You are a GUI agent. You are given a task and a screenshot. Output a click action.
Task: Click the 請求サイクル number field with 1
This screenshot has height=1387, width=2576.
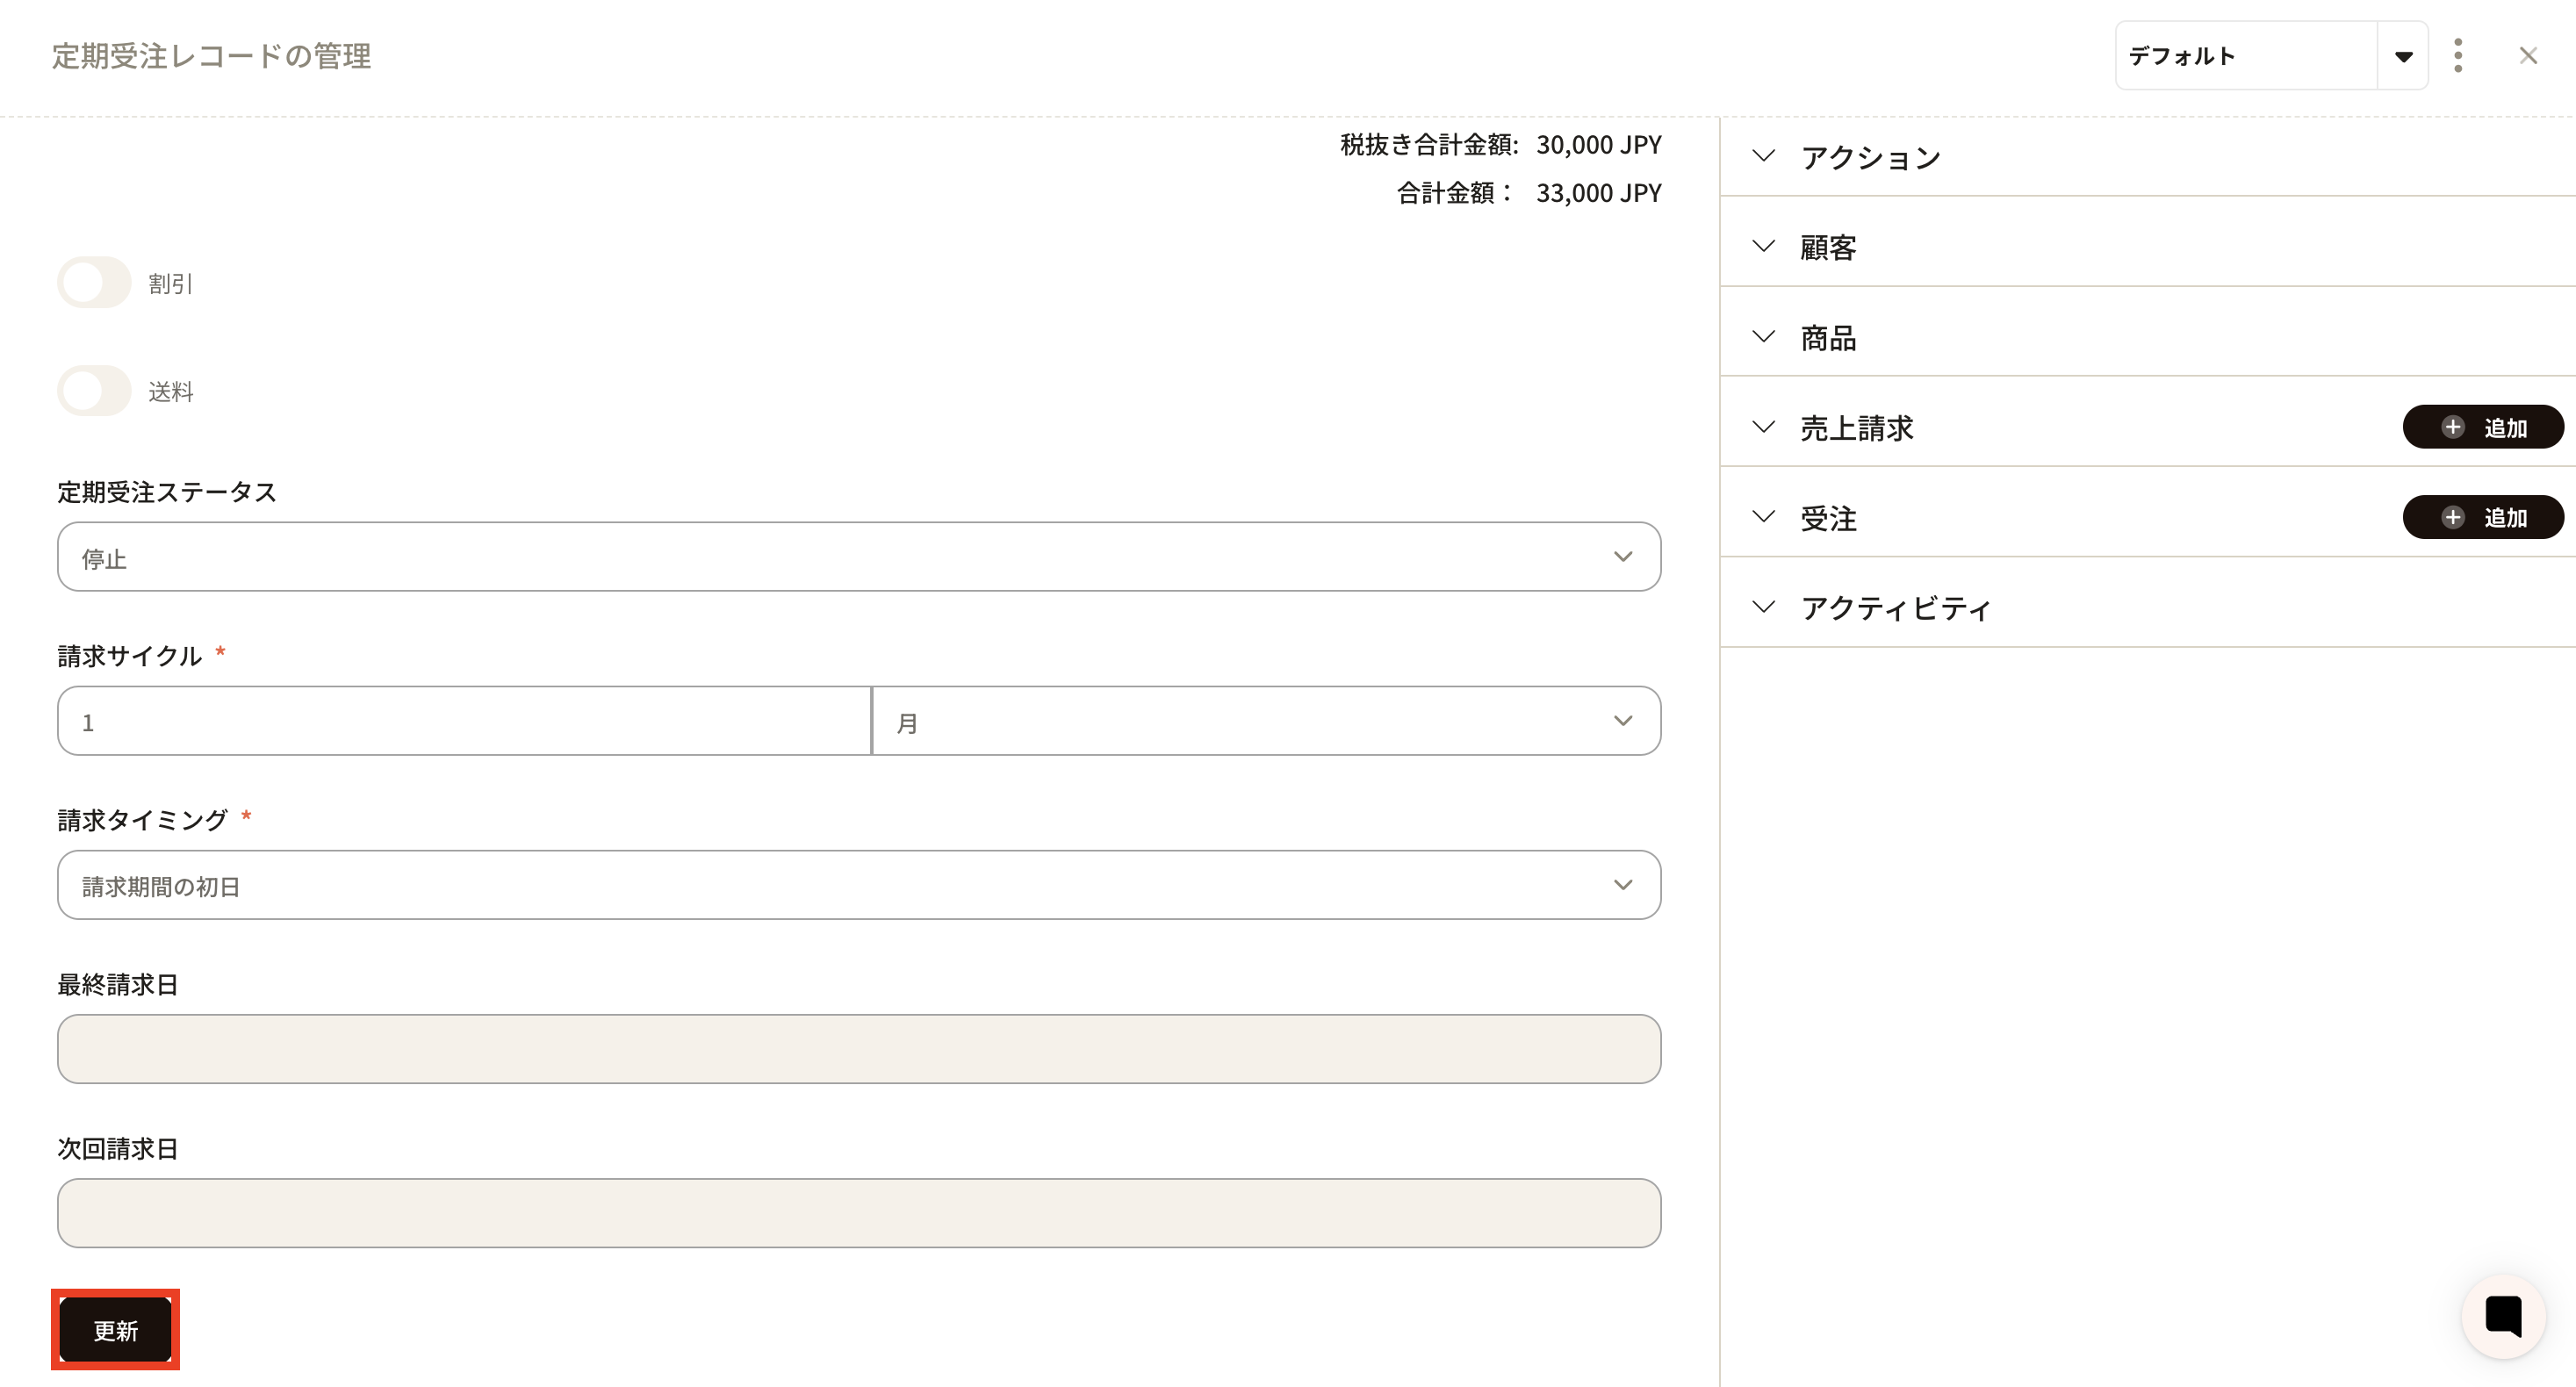[464, 721]
